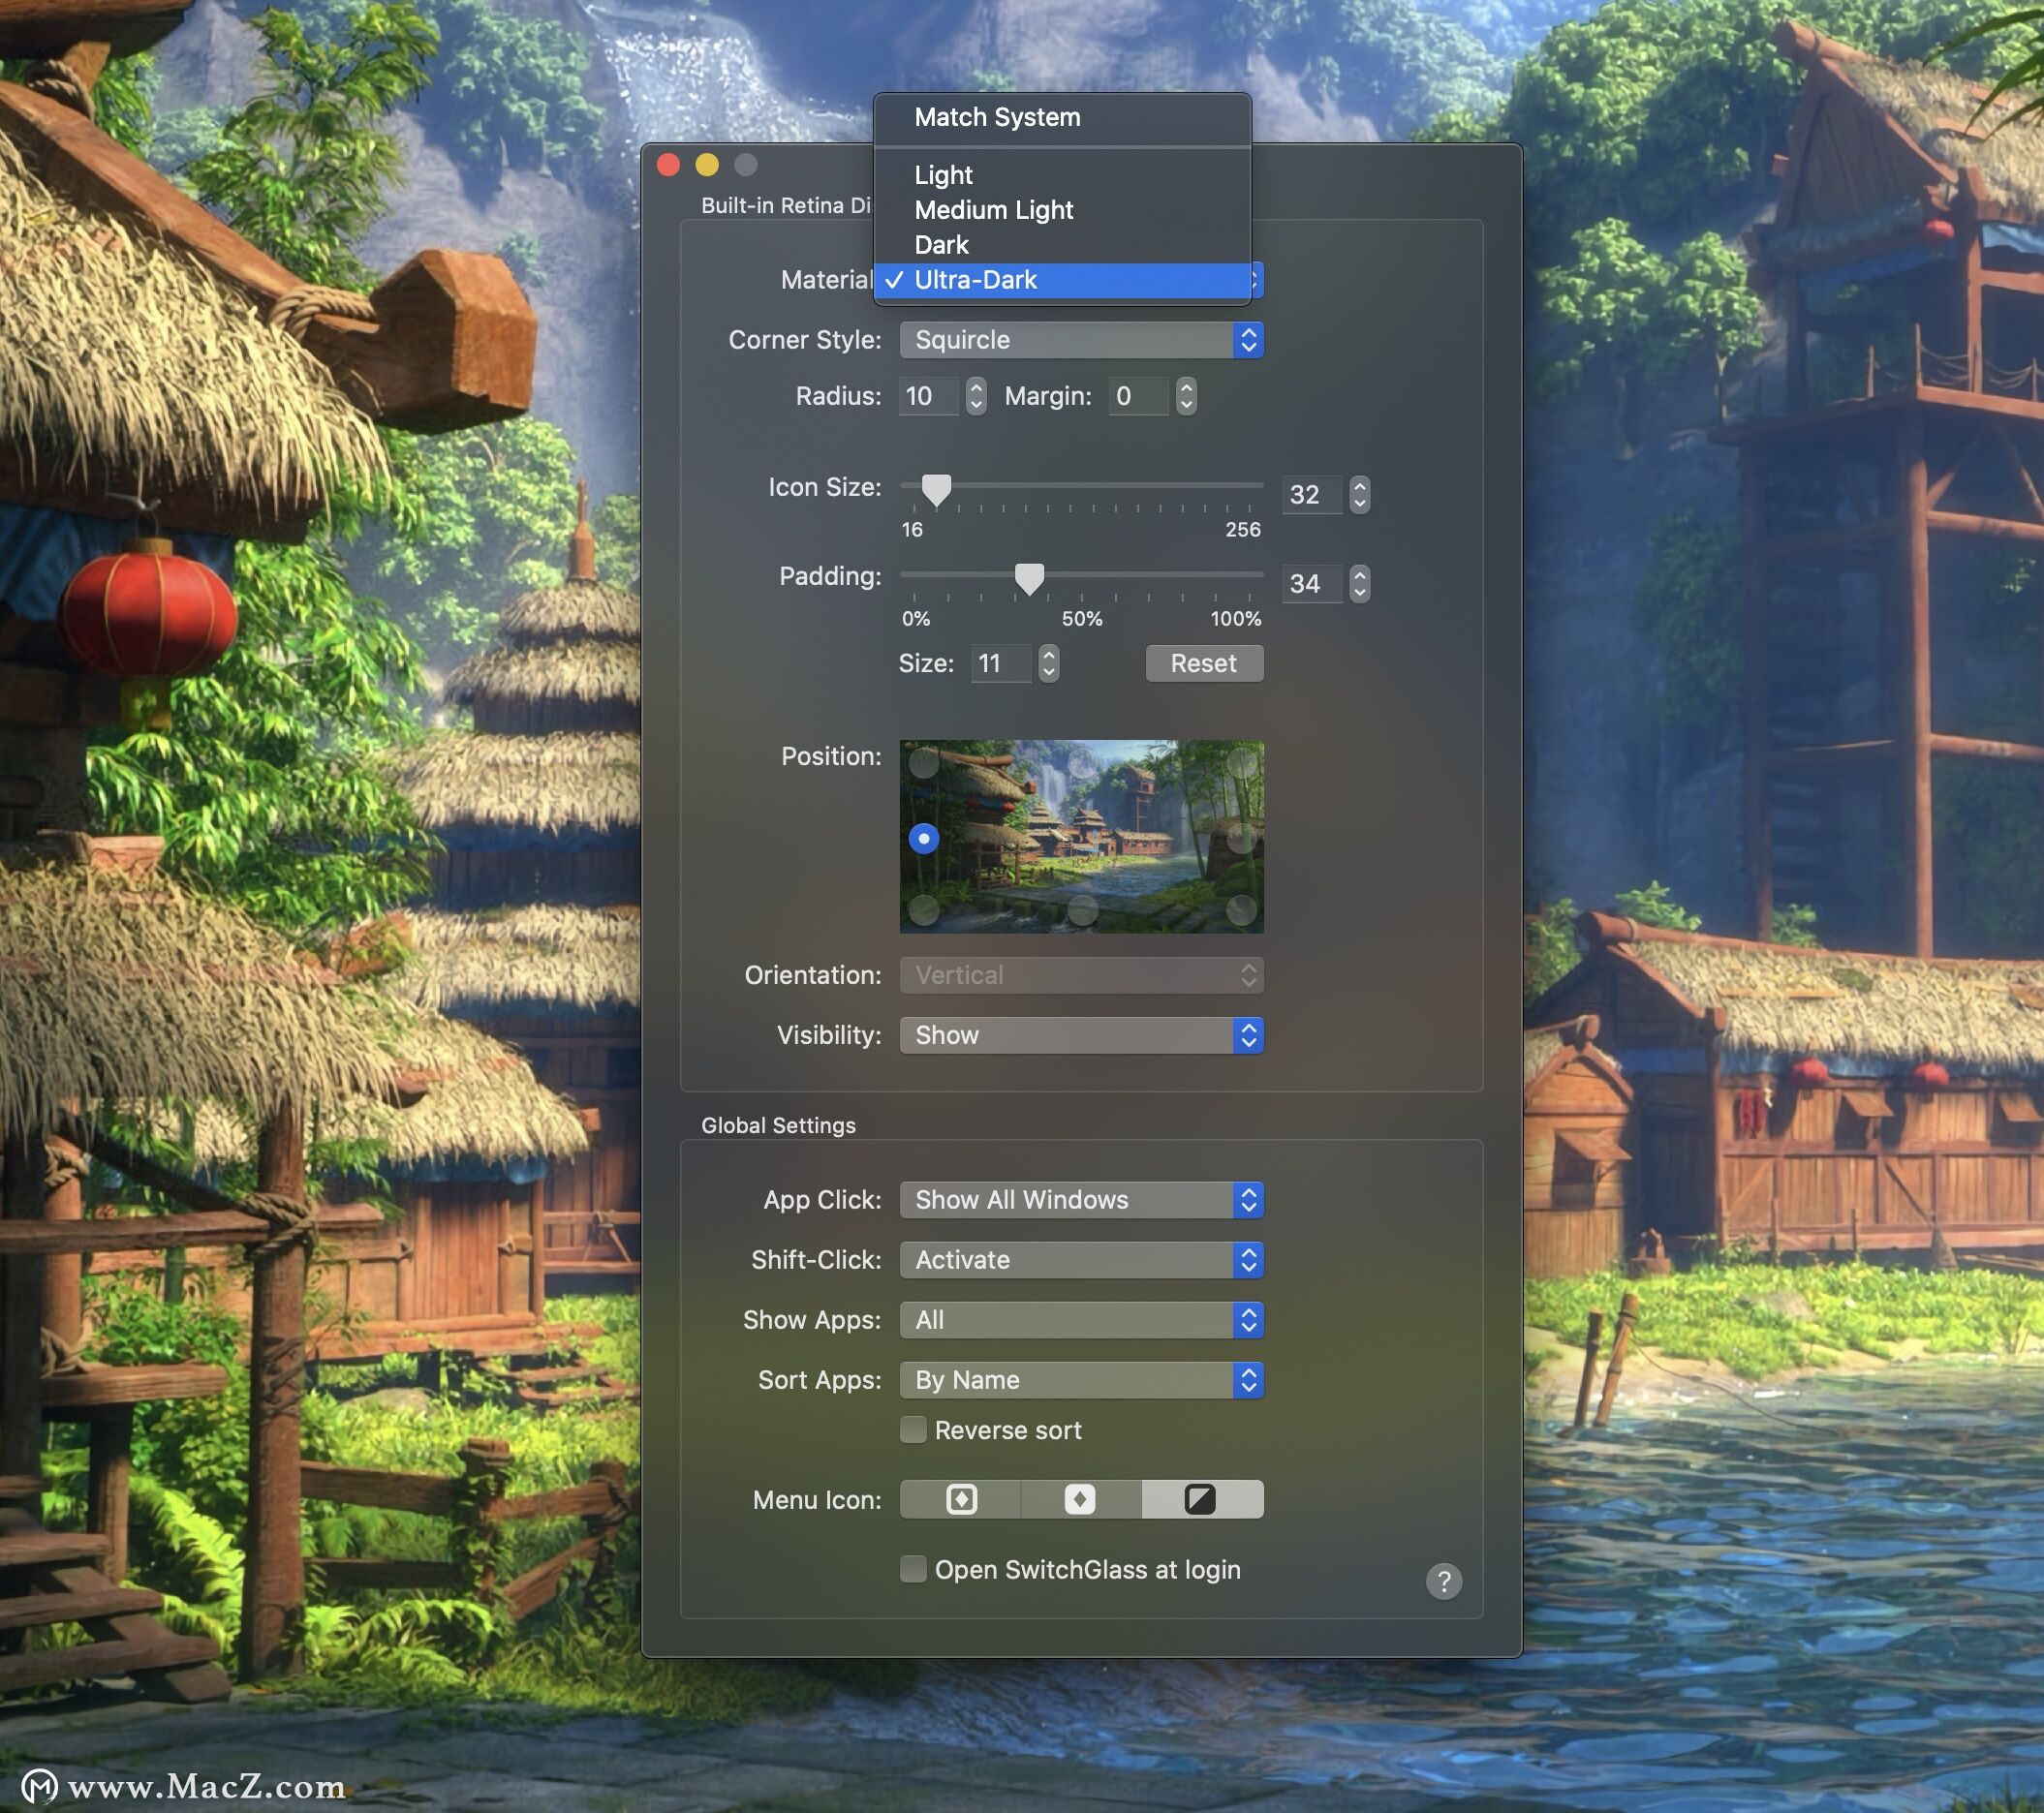Image resolution: width=2044 pixels, height=1813 pixels.
Task: Select the bottom-right Position radio button
Action: click(1242, 910)
